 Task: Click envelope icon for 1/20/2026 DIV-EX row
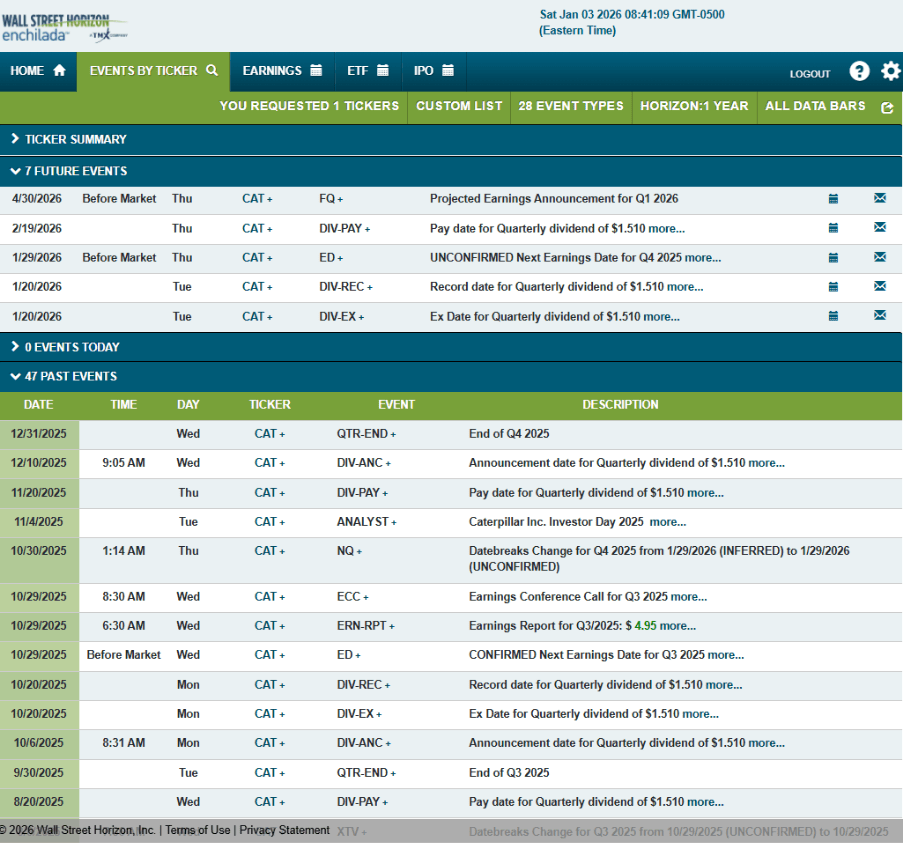pos(880,316)
